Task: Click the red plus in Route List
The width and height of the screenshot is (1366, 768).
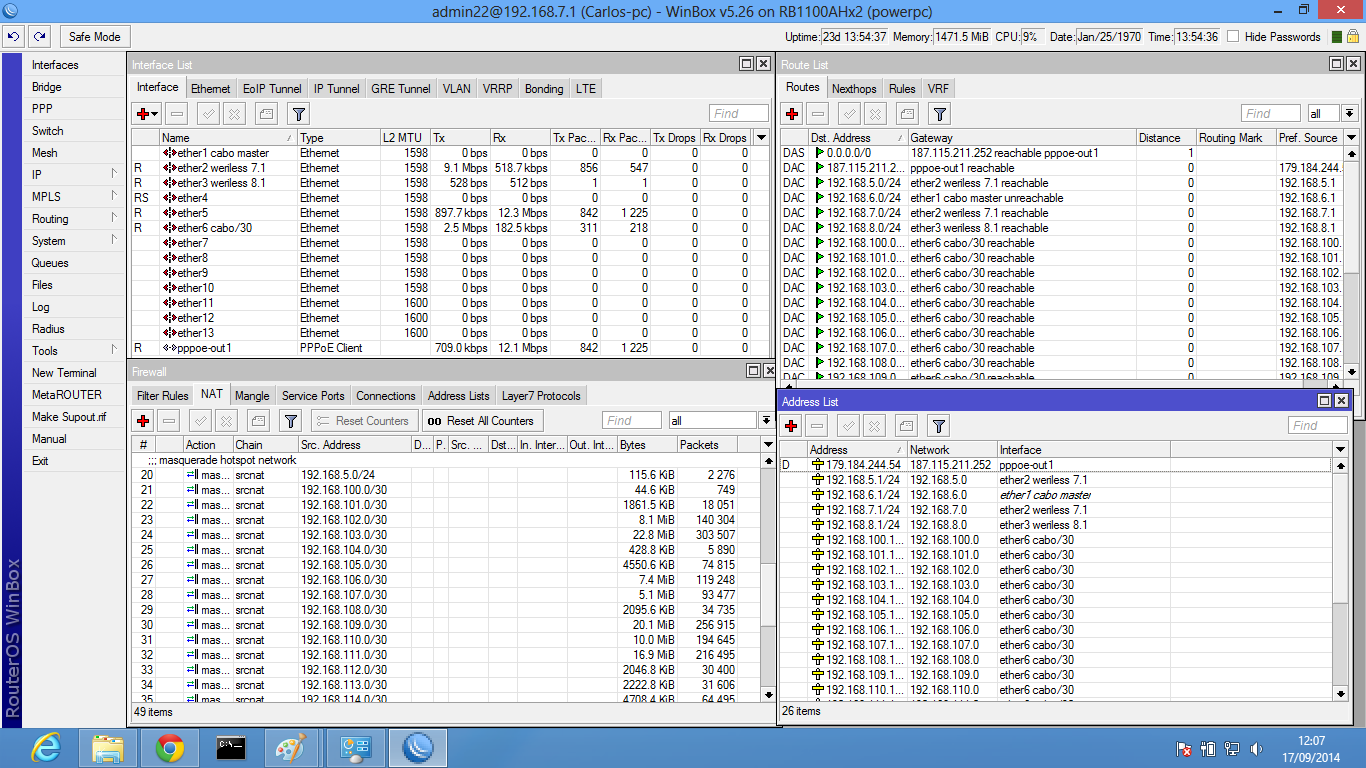Action: point(792,114)
